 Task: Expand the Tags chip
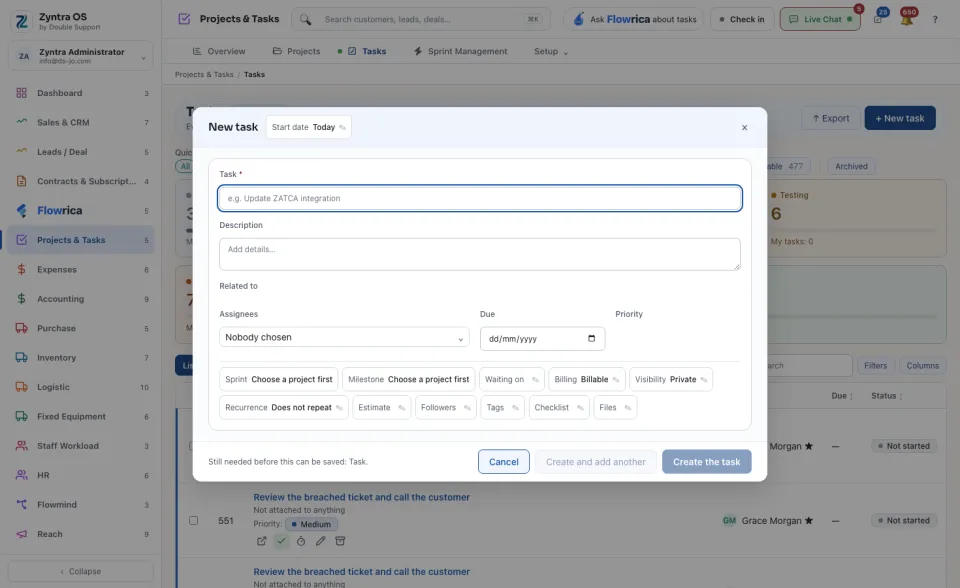(x=503, y=407)
